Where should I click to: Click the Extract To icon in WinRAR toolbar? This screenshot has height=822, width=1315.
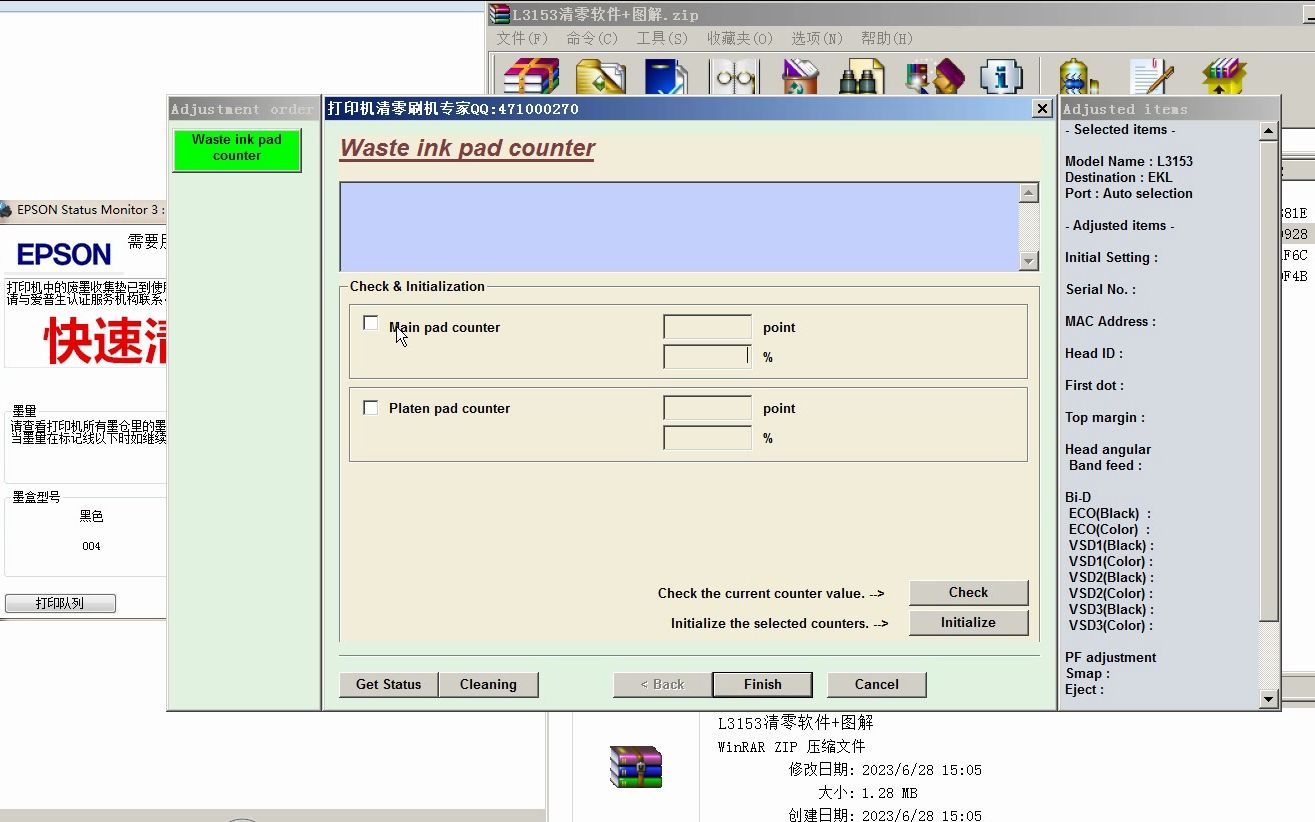tap(600, 77)
